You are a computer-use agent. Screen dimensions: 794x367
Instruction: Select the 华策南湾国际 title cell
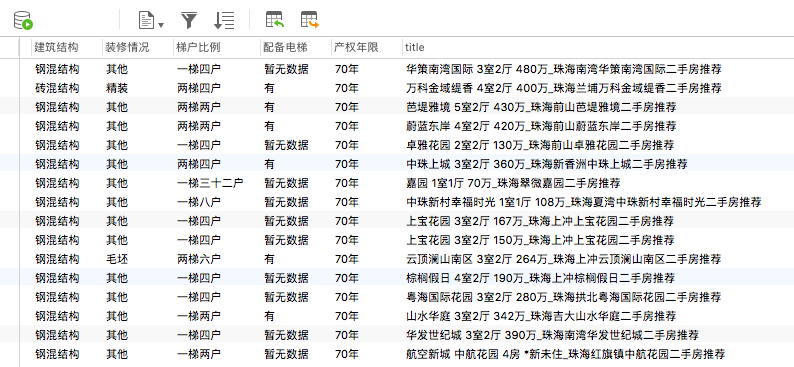564,69
